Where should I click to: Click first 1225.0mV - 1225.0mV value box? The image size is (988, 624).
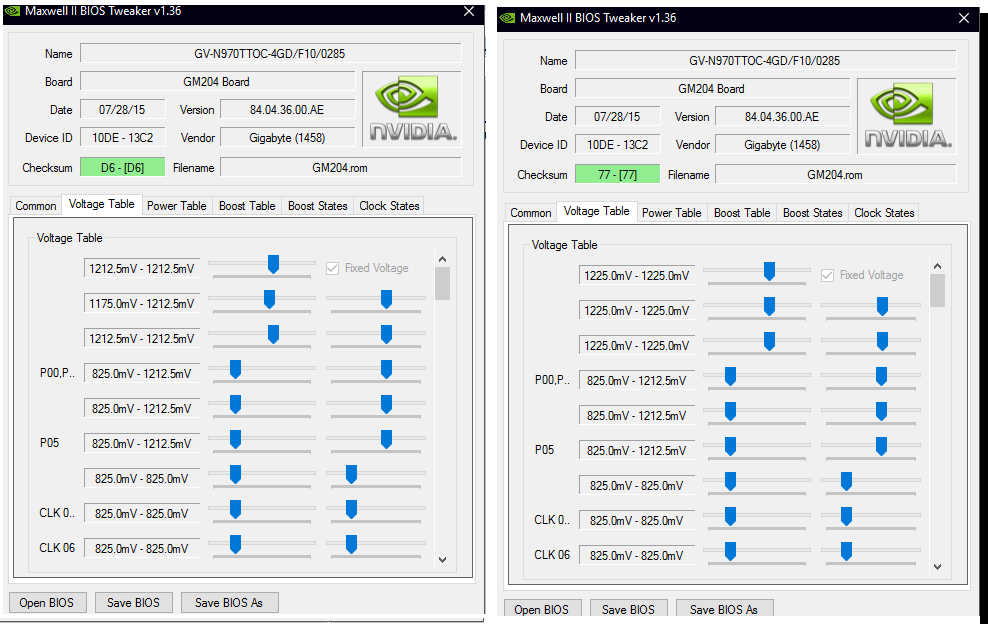(x=637, y=275)
